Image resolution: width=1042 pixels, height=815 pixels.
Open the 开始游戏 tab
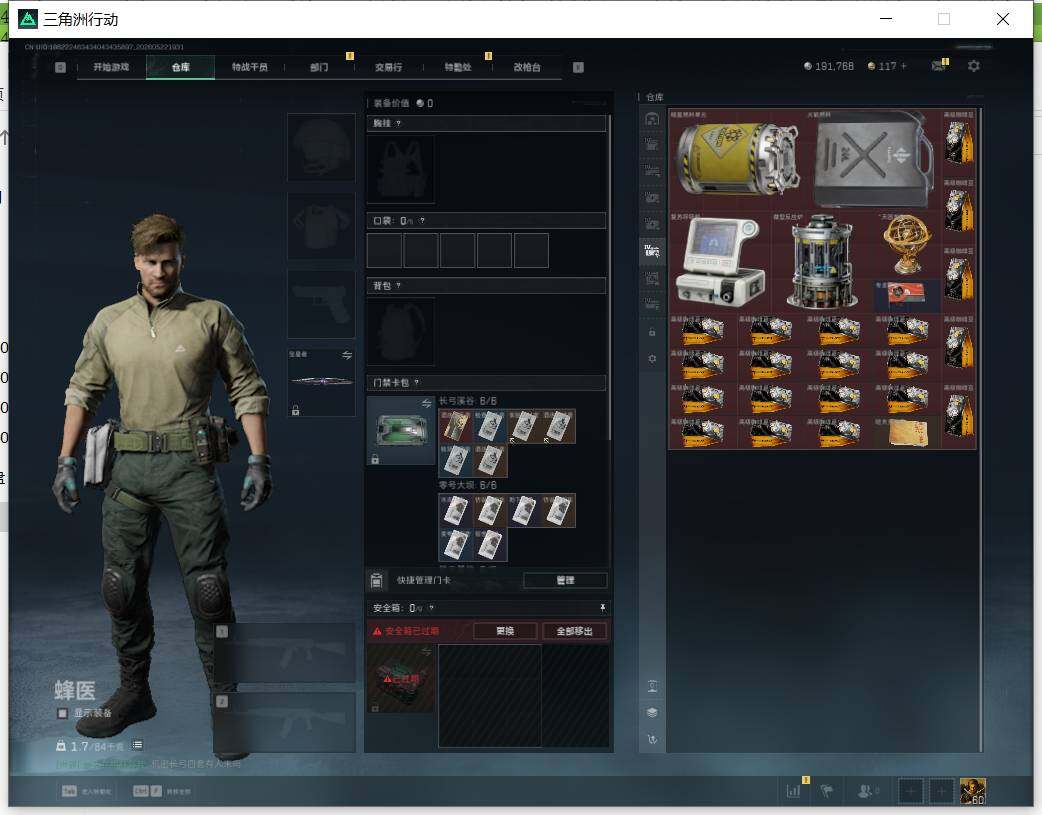111,67
